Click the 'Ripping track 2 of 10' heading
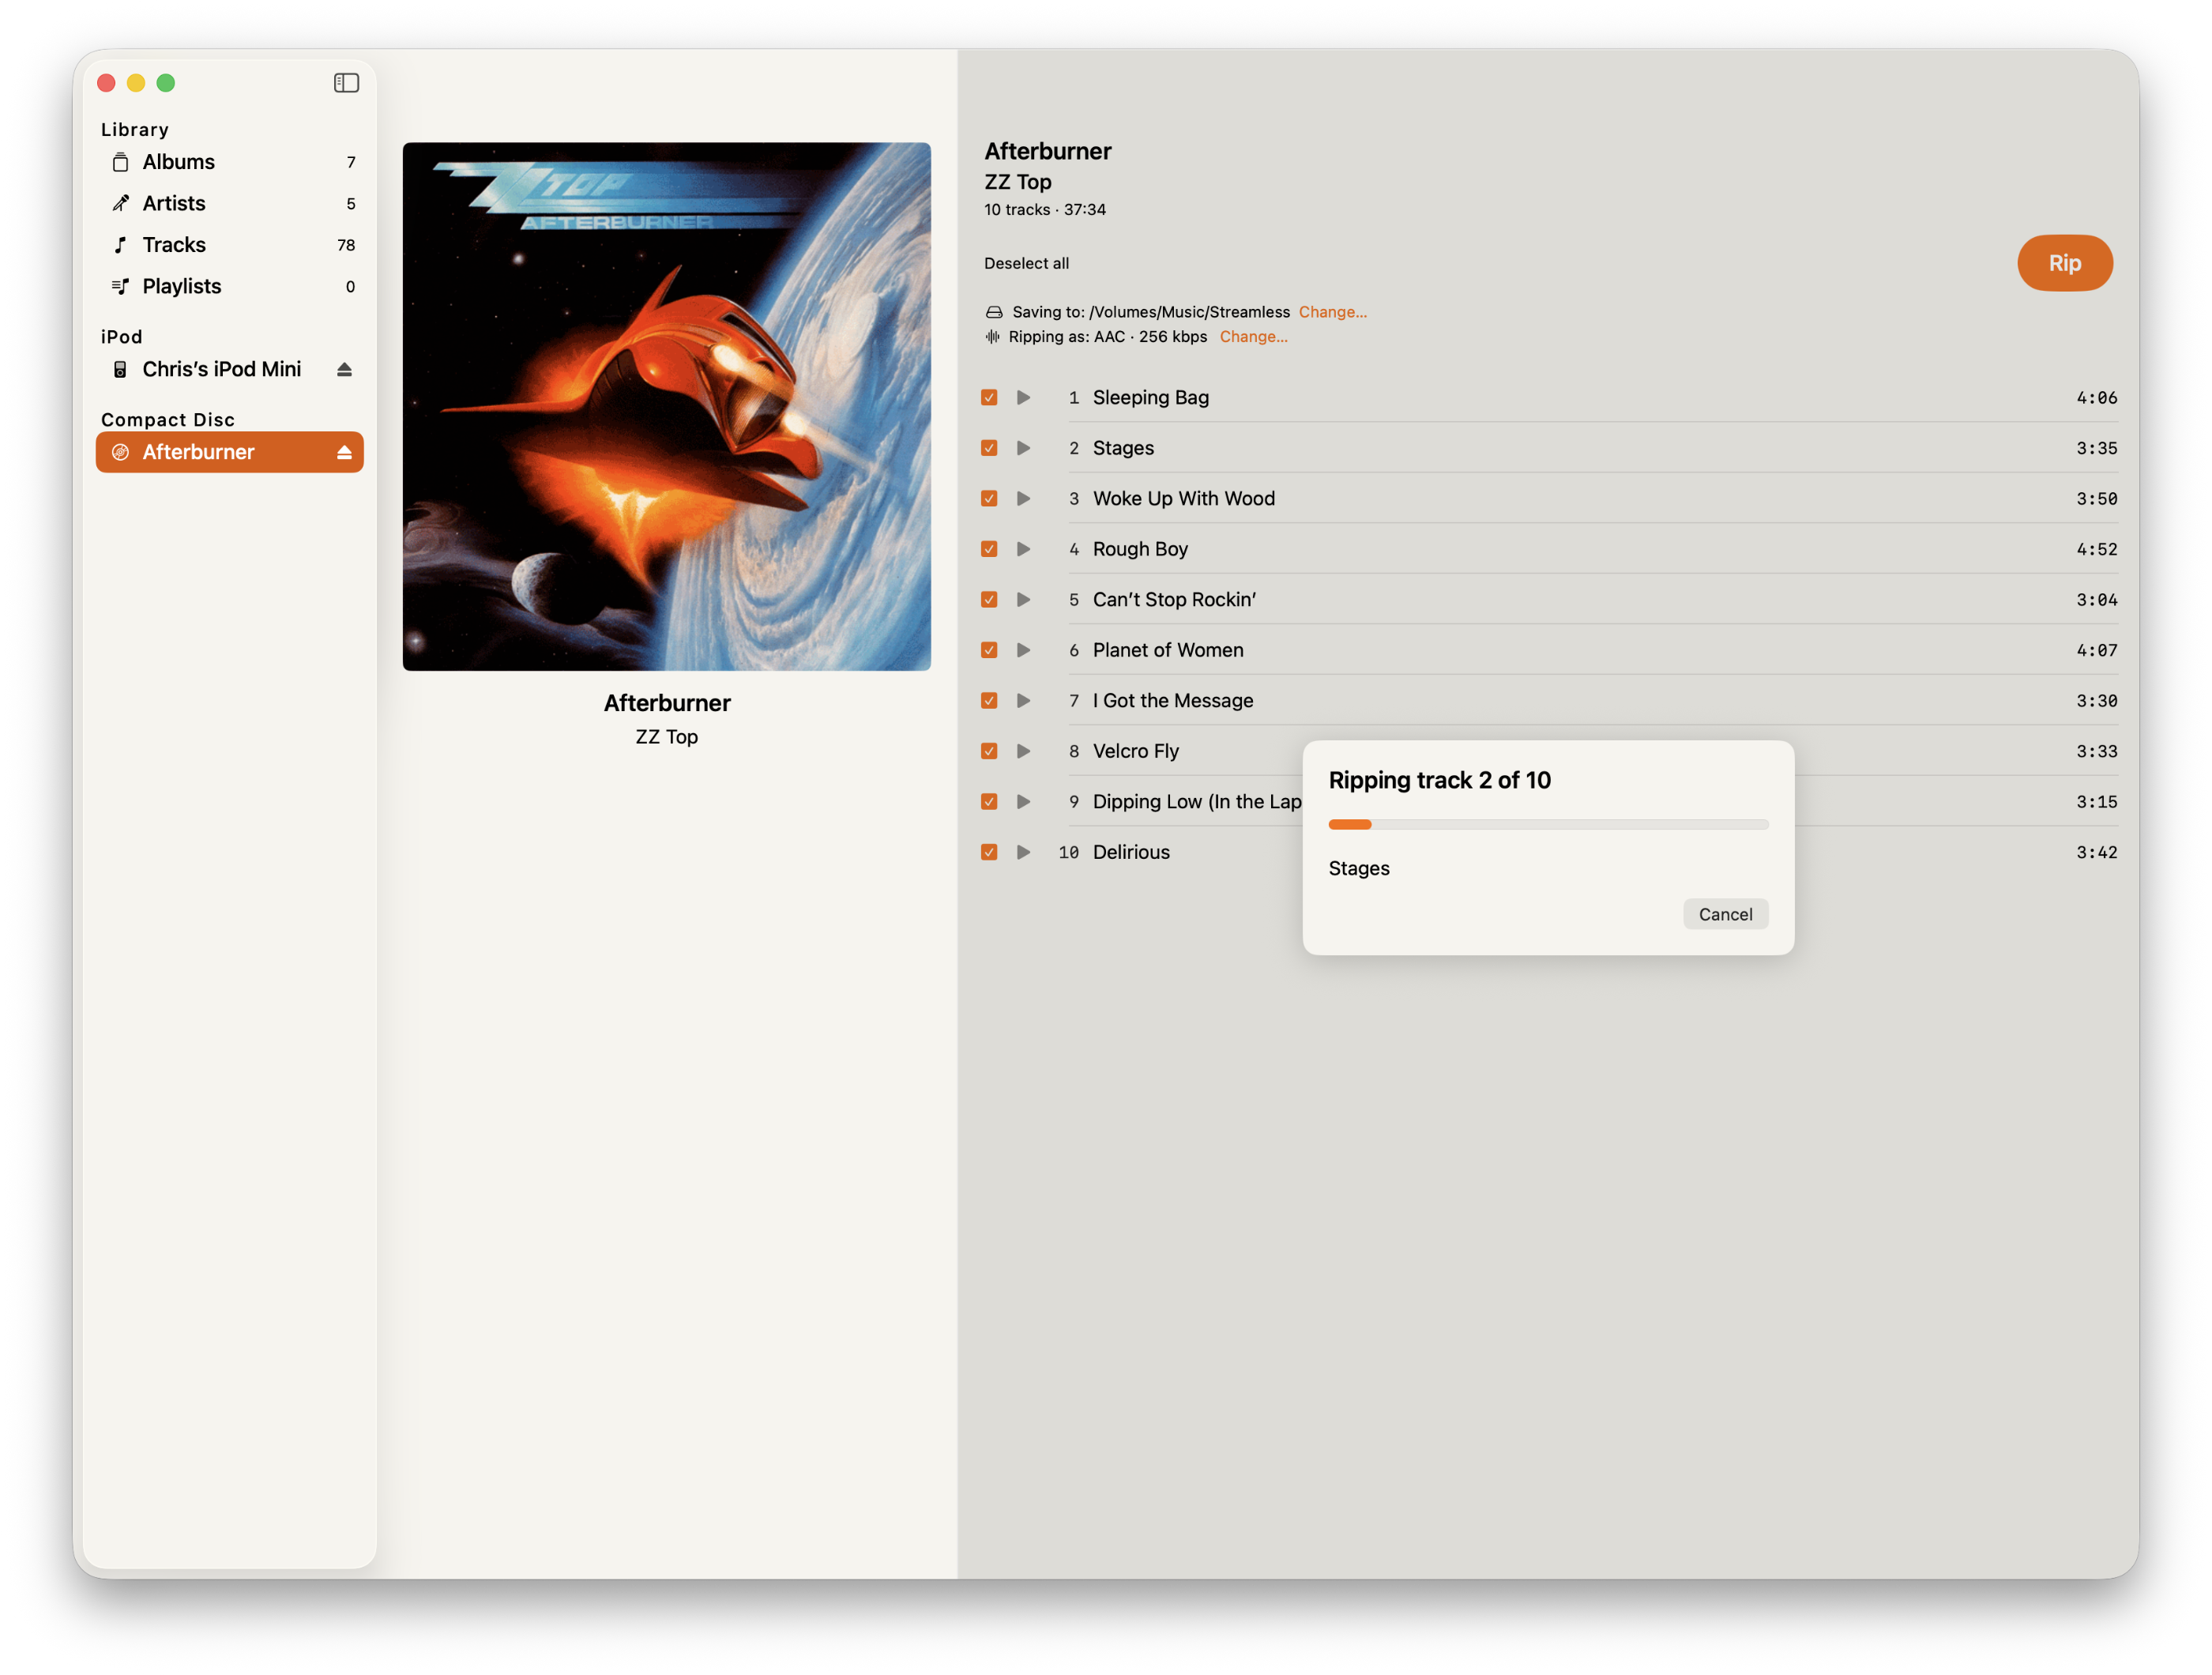 (x=1440, y=780)
